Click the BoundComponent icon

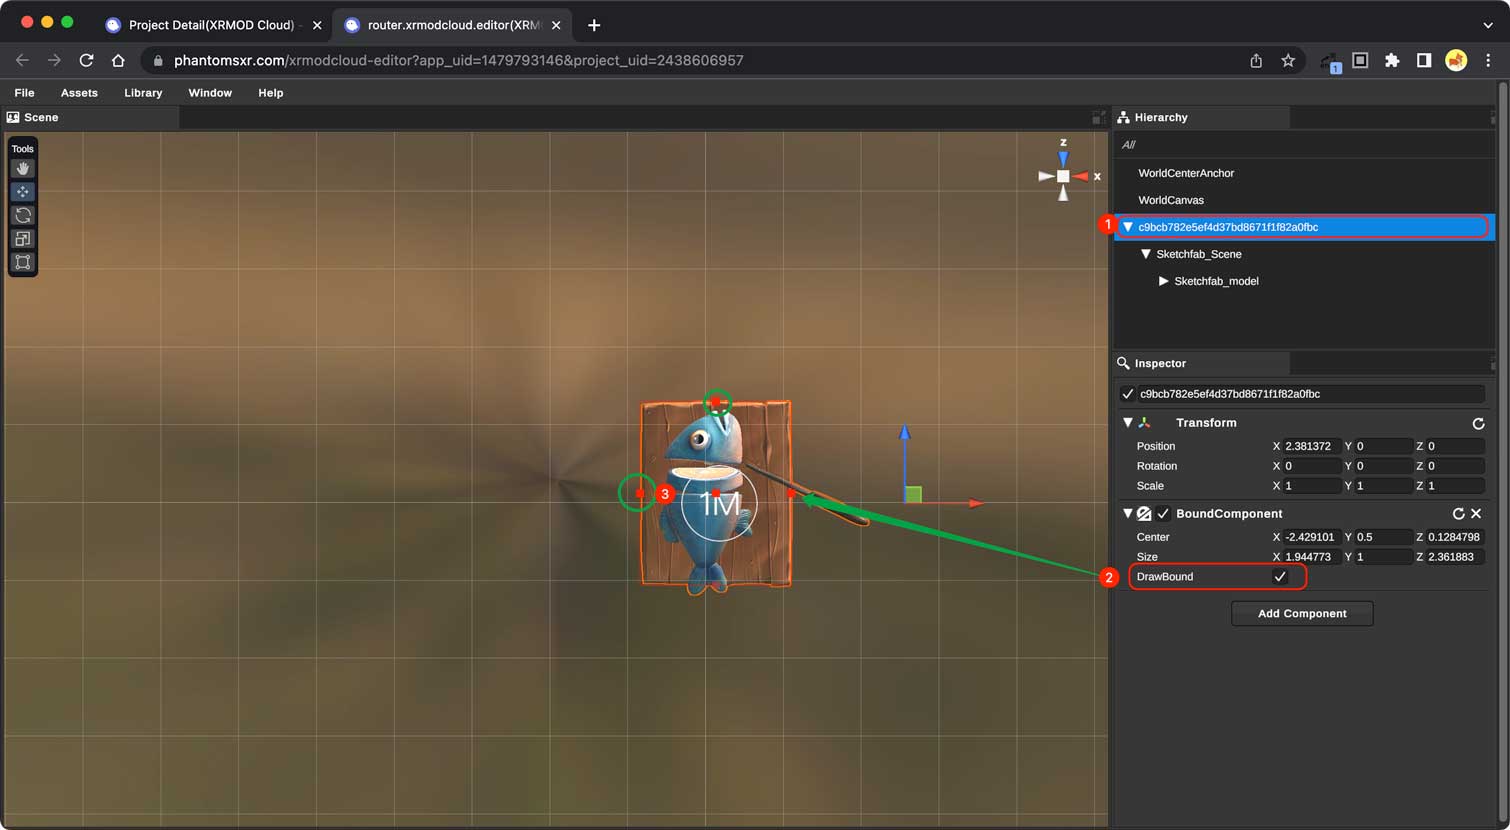coord(1144,514)
